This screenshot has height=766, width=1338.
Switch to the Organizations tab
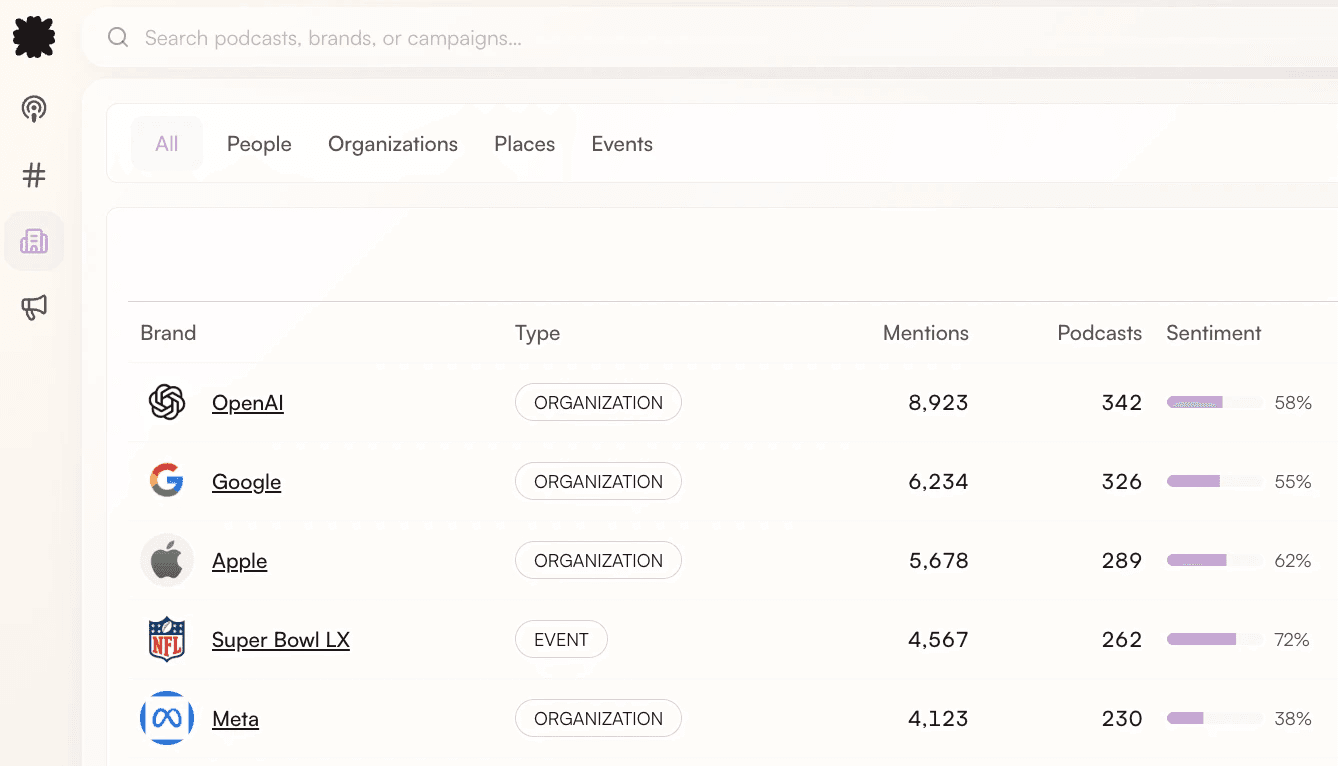click(393, 144)
